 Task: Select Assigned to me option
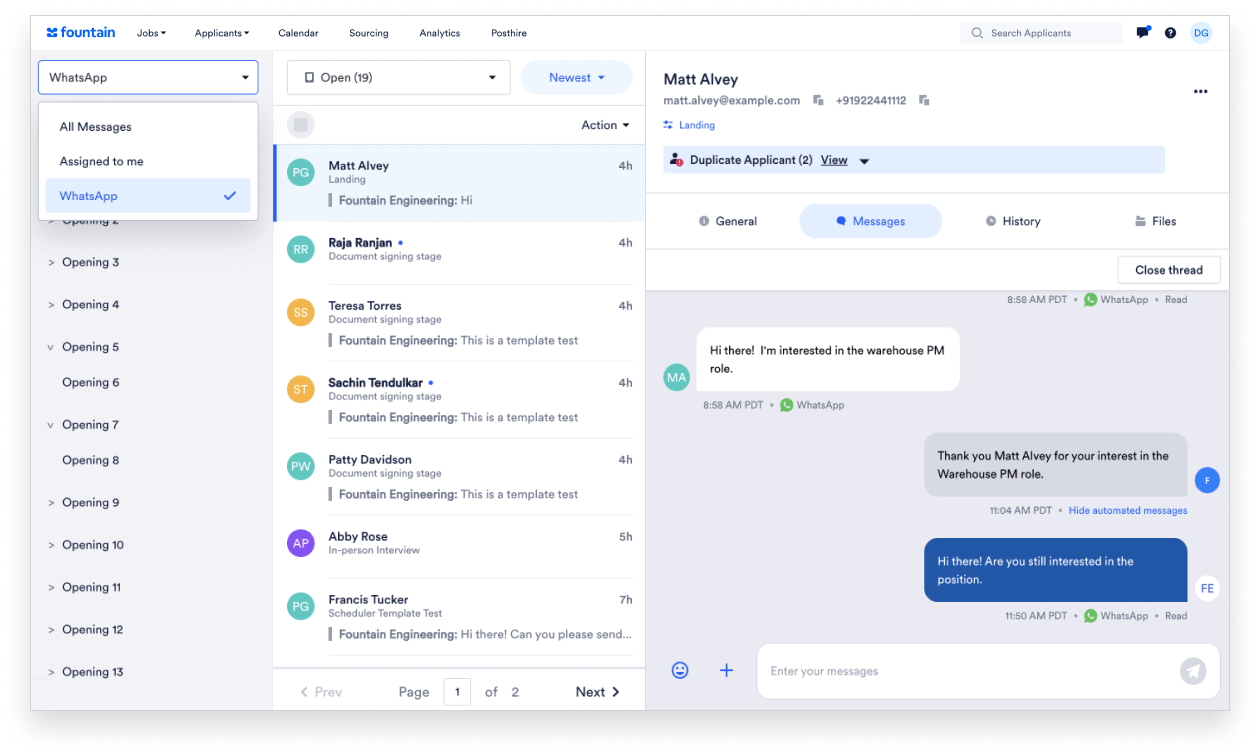click(x=148, y=161)
